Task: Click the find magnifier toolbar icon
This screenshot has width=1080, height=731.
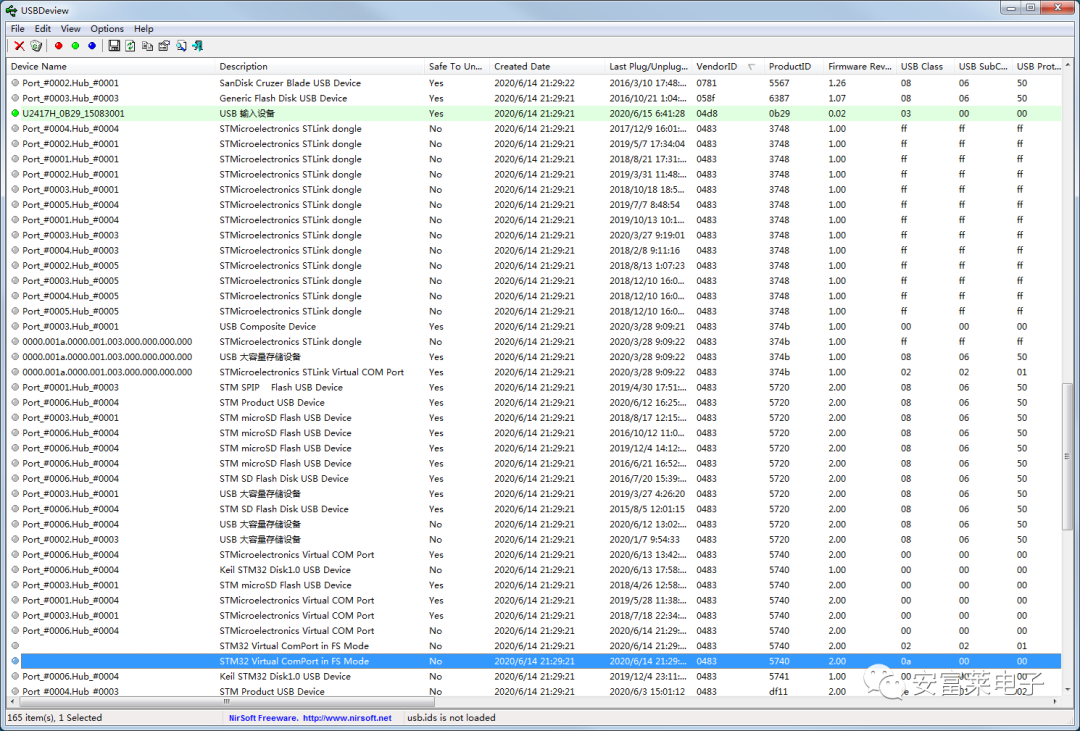Action: 181,46
